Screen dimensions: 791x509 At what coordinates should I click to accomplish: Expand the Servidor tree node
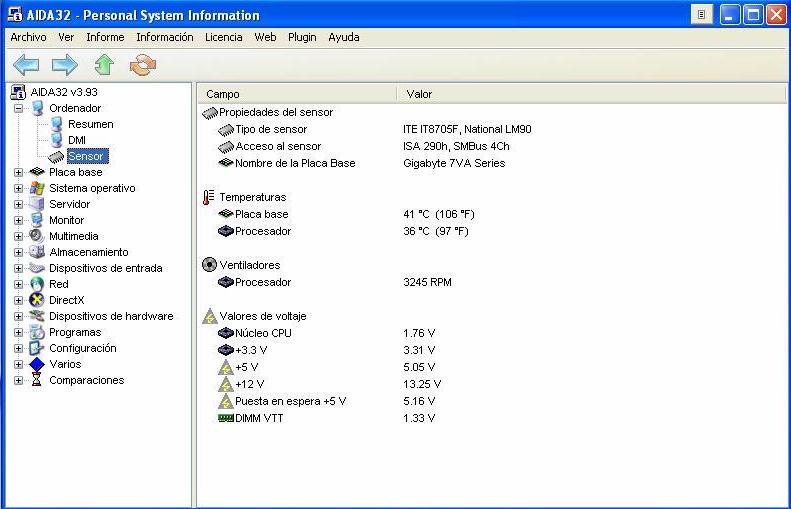click(19, 204)
